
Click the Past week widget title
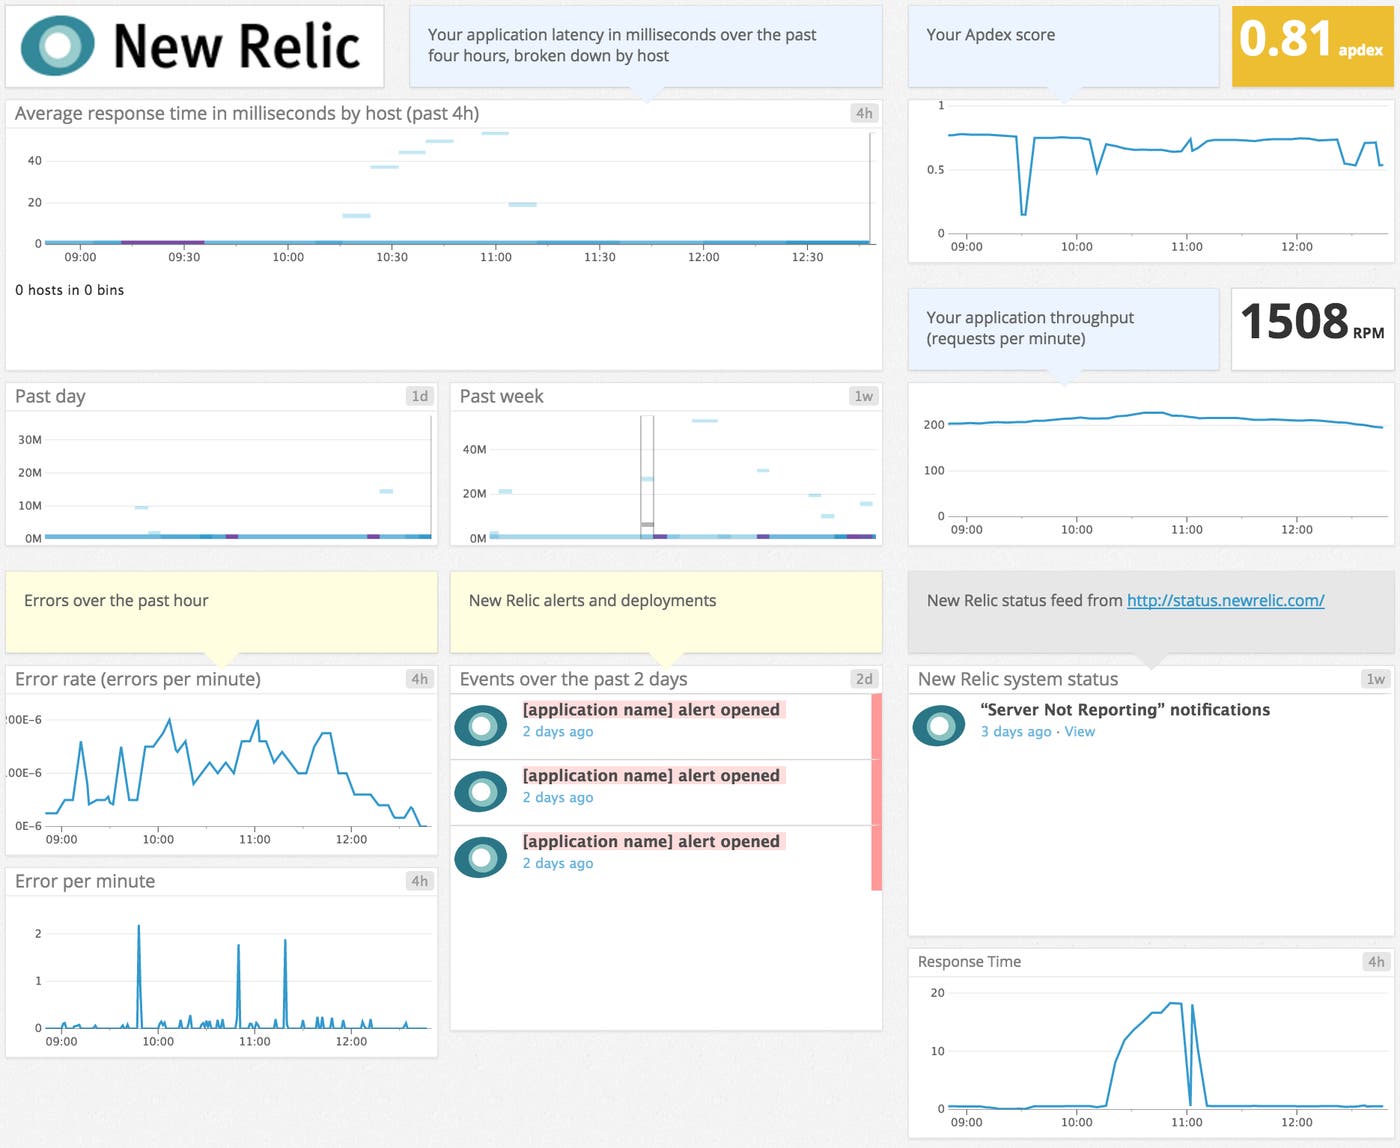tap(501, 396)
